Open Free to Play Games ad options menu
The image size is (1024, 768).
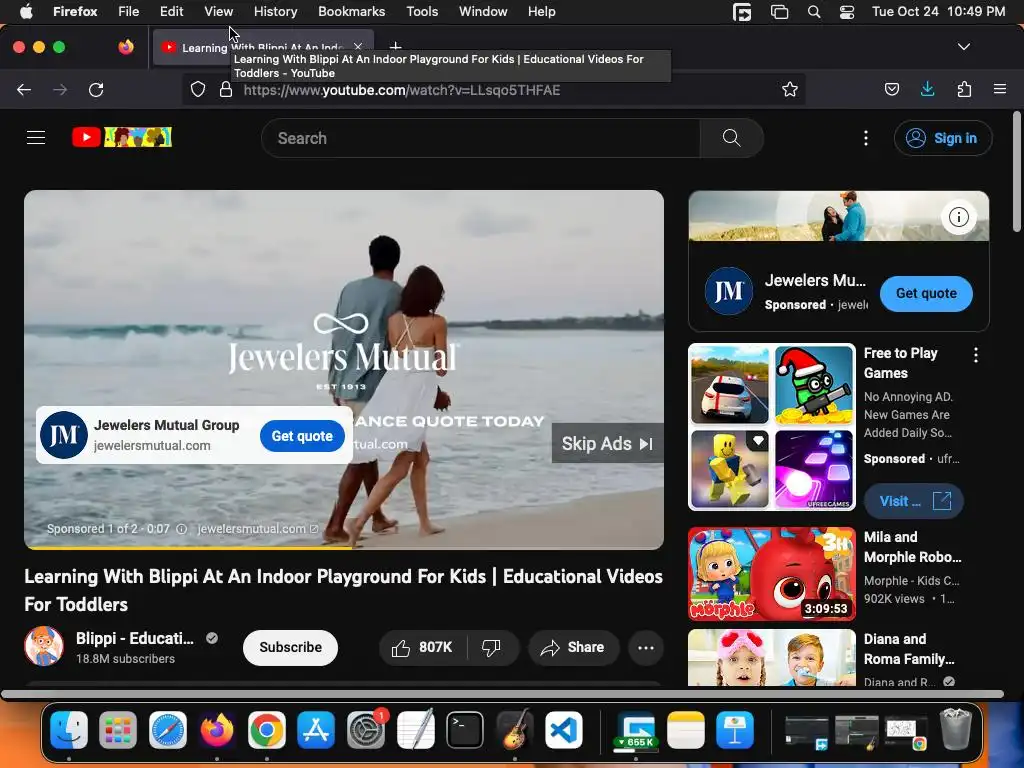[976, 355]
